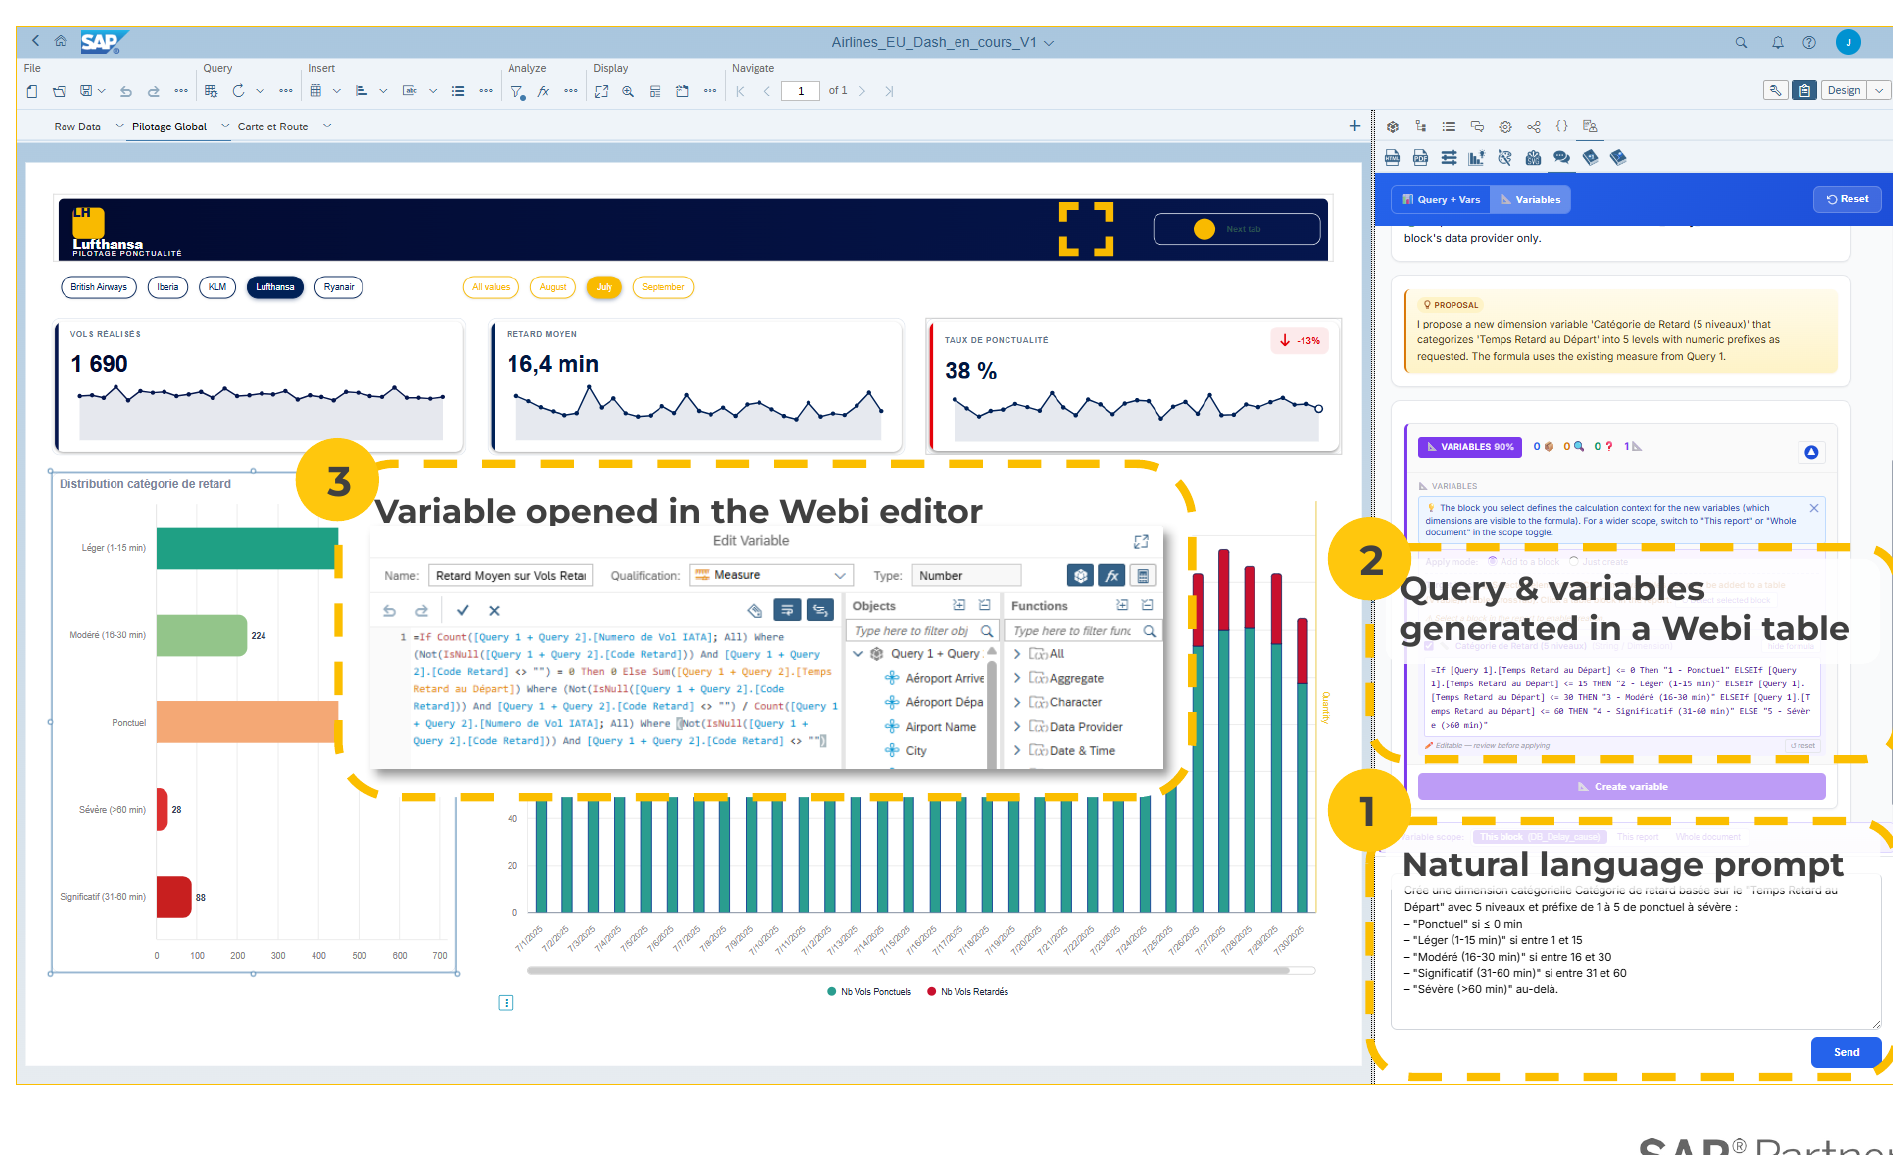The width and height of the screenshot is (1893, 1155).
Task: Select the Variables mode tab
Action: click(1530, 199)
